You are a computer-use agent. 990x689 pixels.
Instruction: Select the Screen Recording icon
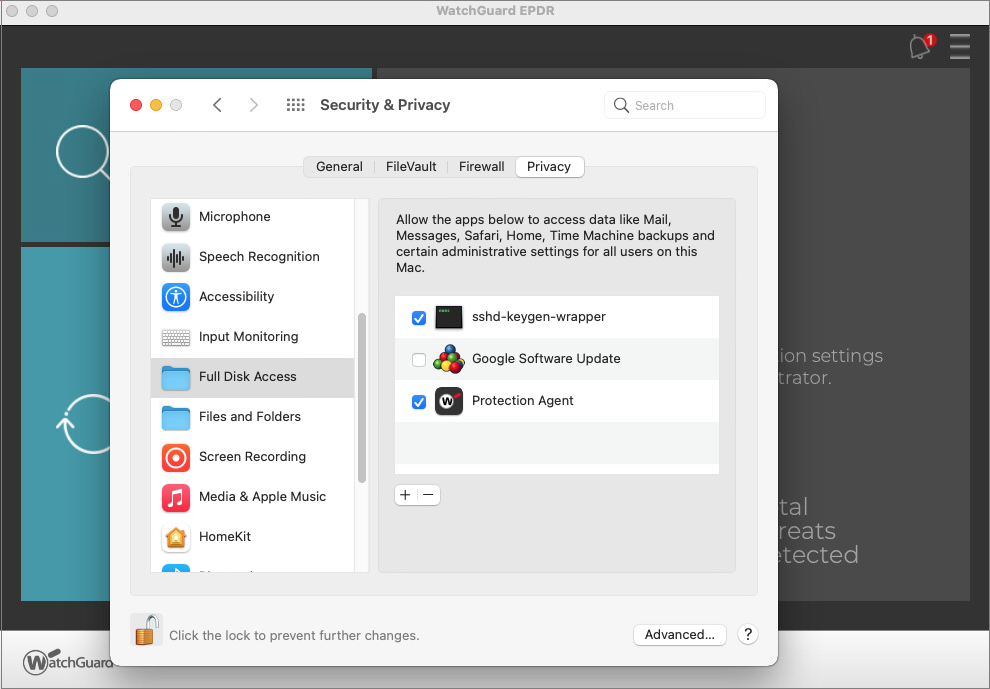(x=175, y=457)
